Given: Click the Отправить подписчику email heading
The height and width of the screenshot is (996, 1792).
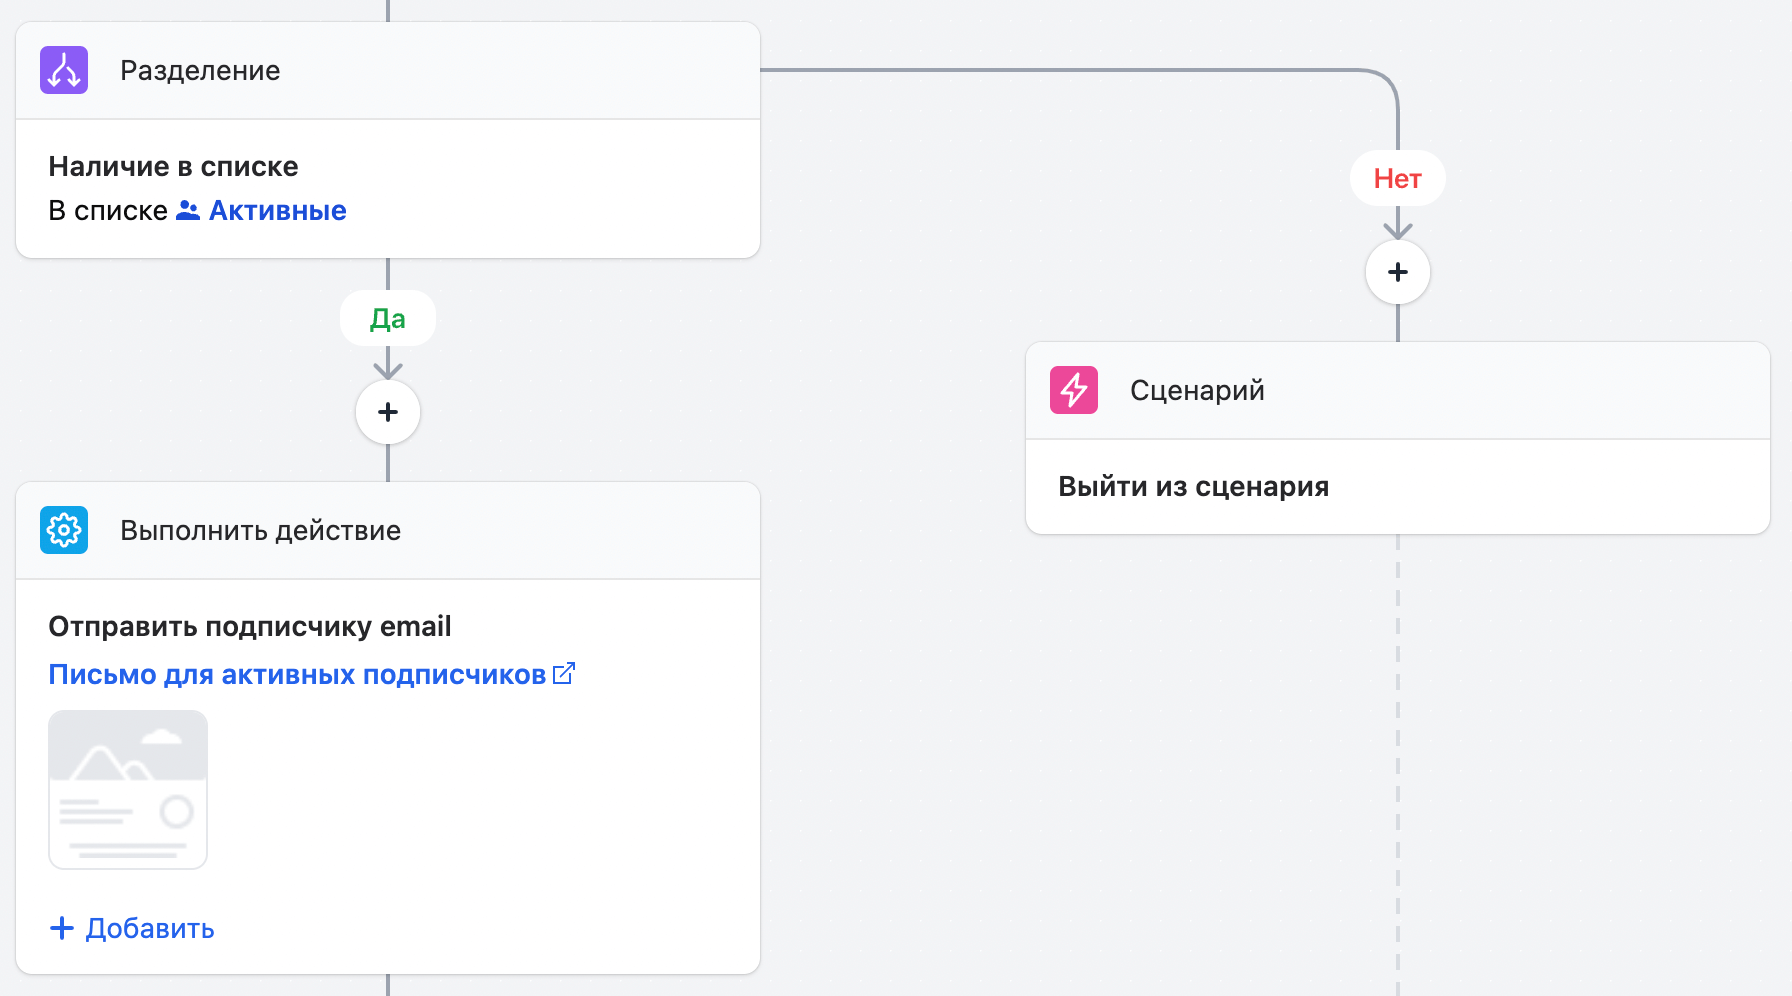Looking at the screenshot, I should coord(250,626).
